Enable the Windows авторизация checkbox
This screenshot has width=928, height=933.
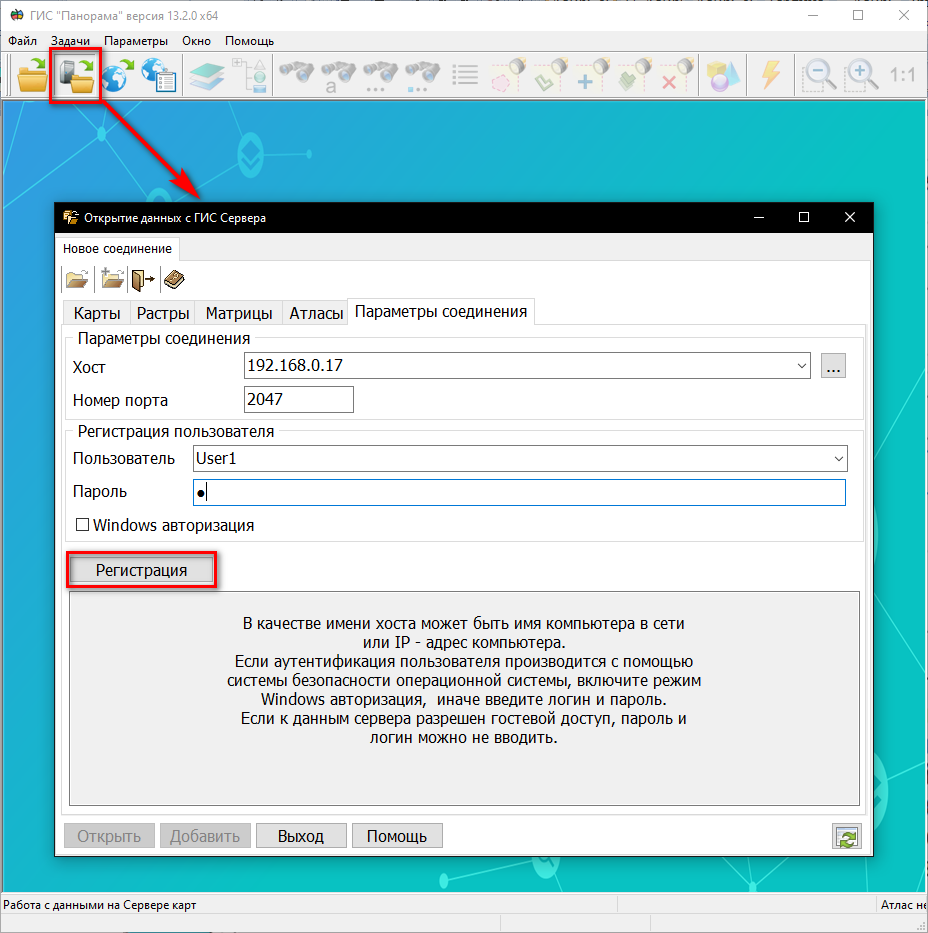[x=83, y=525]
